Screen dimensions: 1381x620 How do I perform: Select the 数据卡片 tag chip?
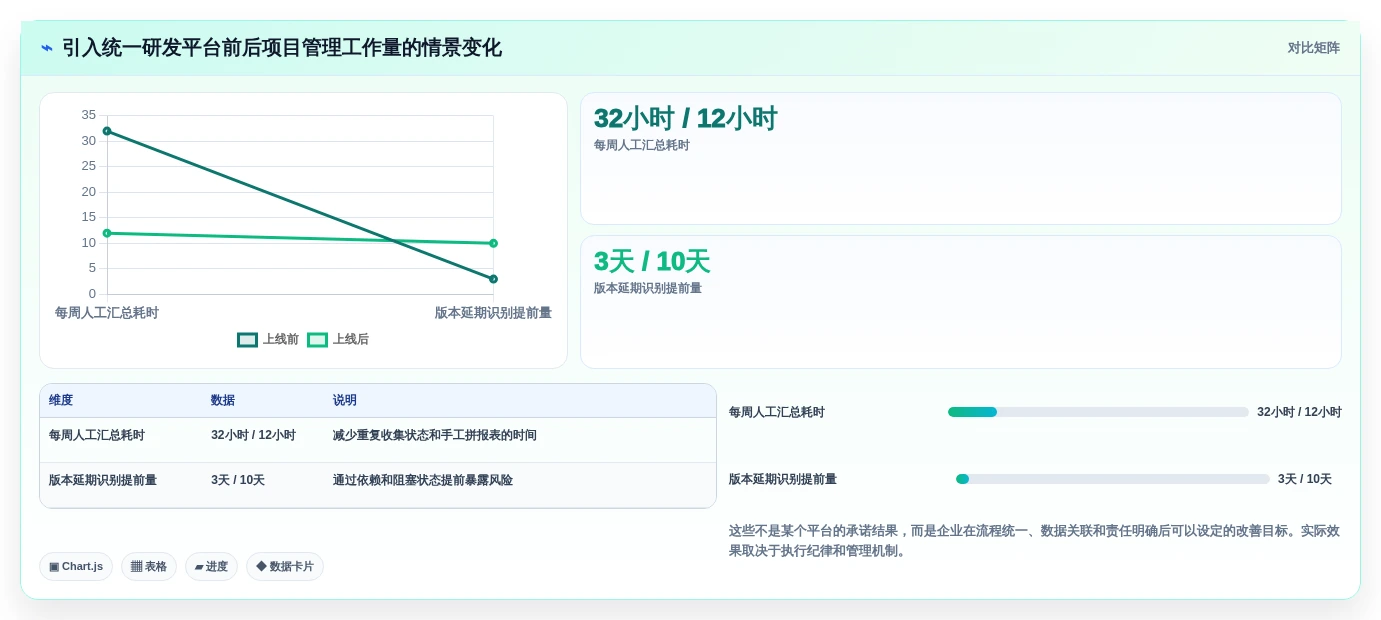285,567
